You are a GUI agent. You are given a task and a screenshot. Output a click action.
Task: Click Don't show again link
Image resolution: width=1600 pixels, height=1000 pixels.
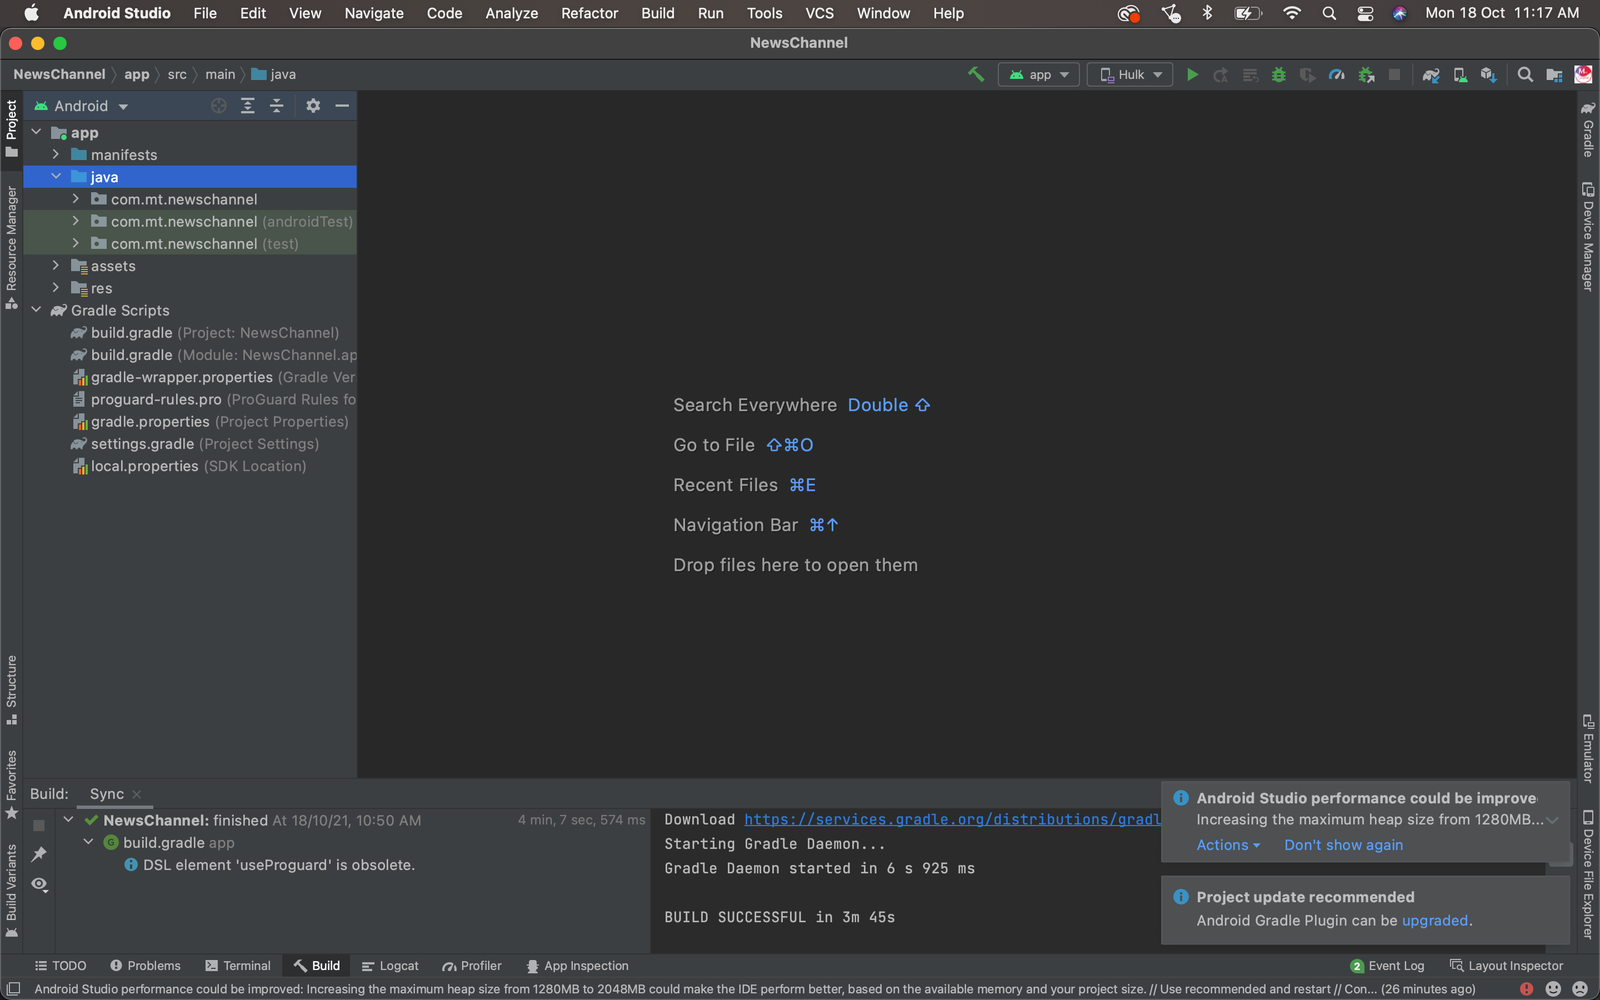click(x=1343, y=845)
